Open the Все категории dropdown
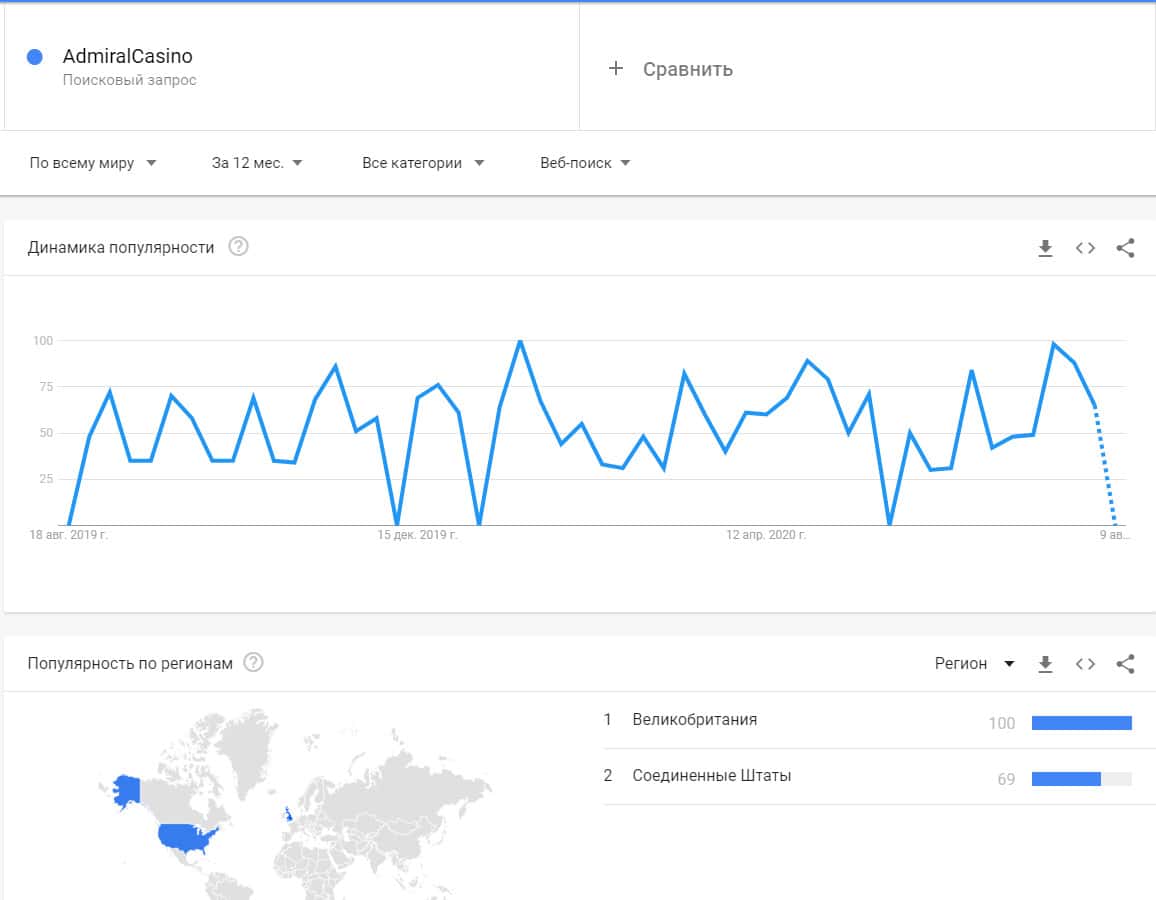 (x=422, y=163)
